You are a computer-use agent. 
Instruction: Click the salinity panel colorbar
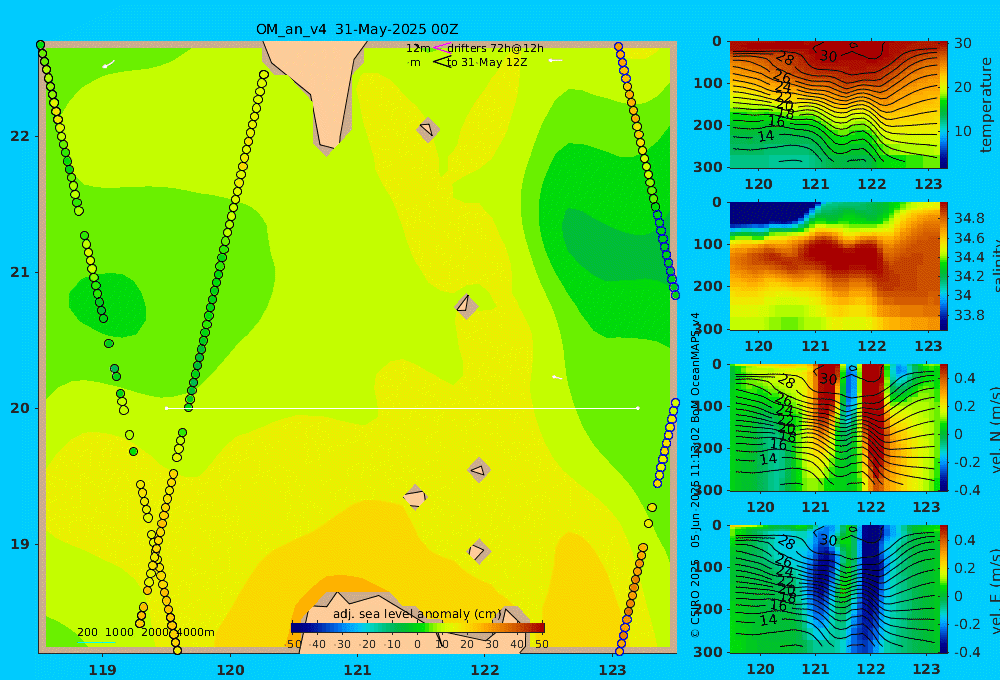pyautogui.click(x=943, y=266)
